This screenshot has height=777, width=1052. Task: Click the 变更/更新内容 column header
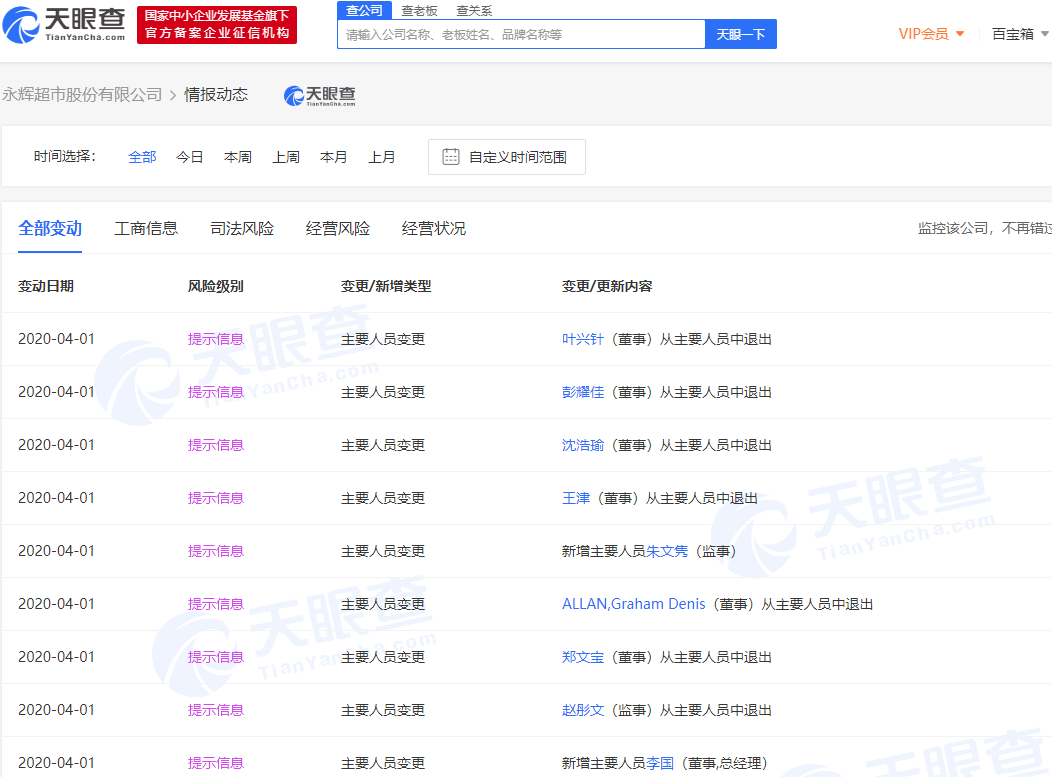coord(607,286)
